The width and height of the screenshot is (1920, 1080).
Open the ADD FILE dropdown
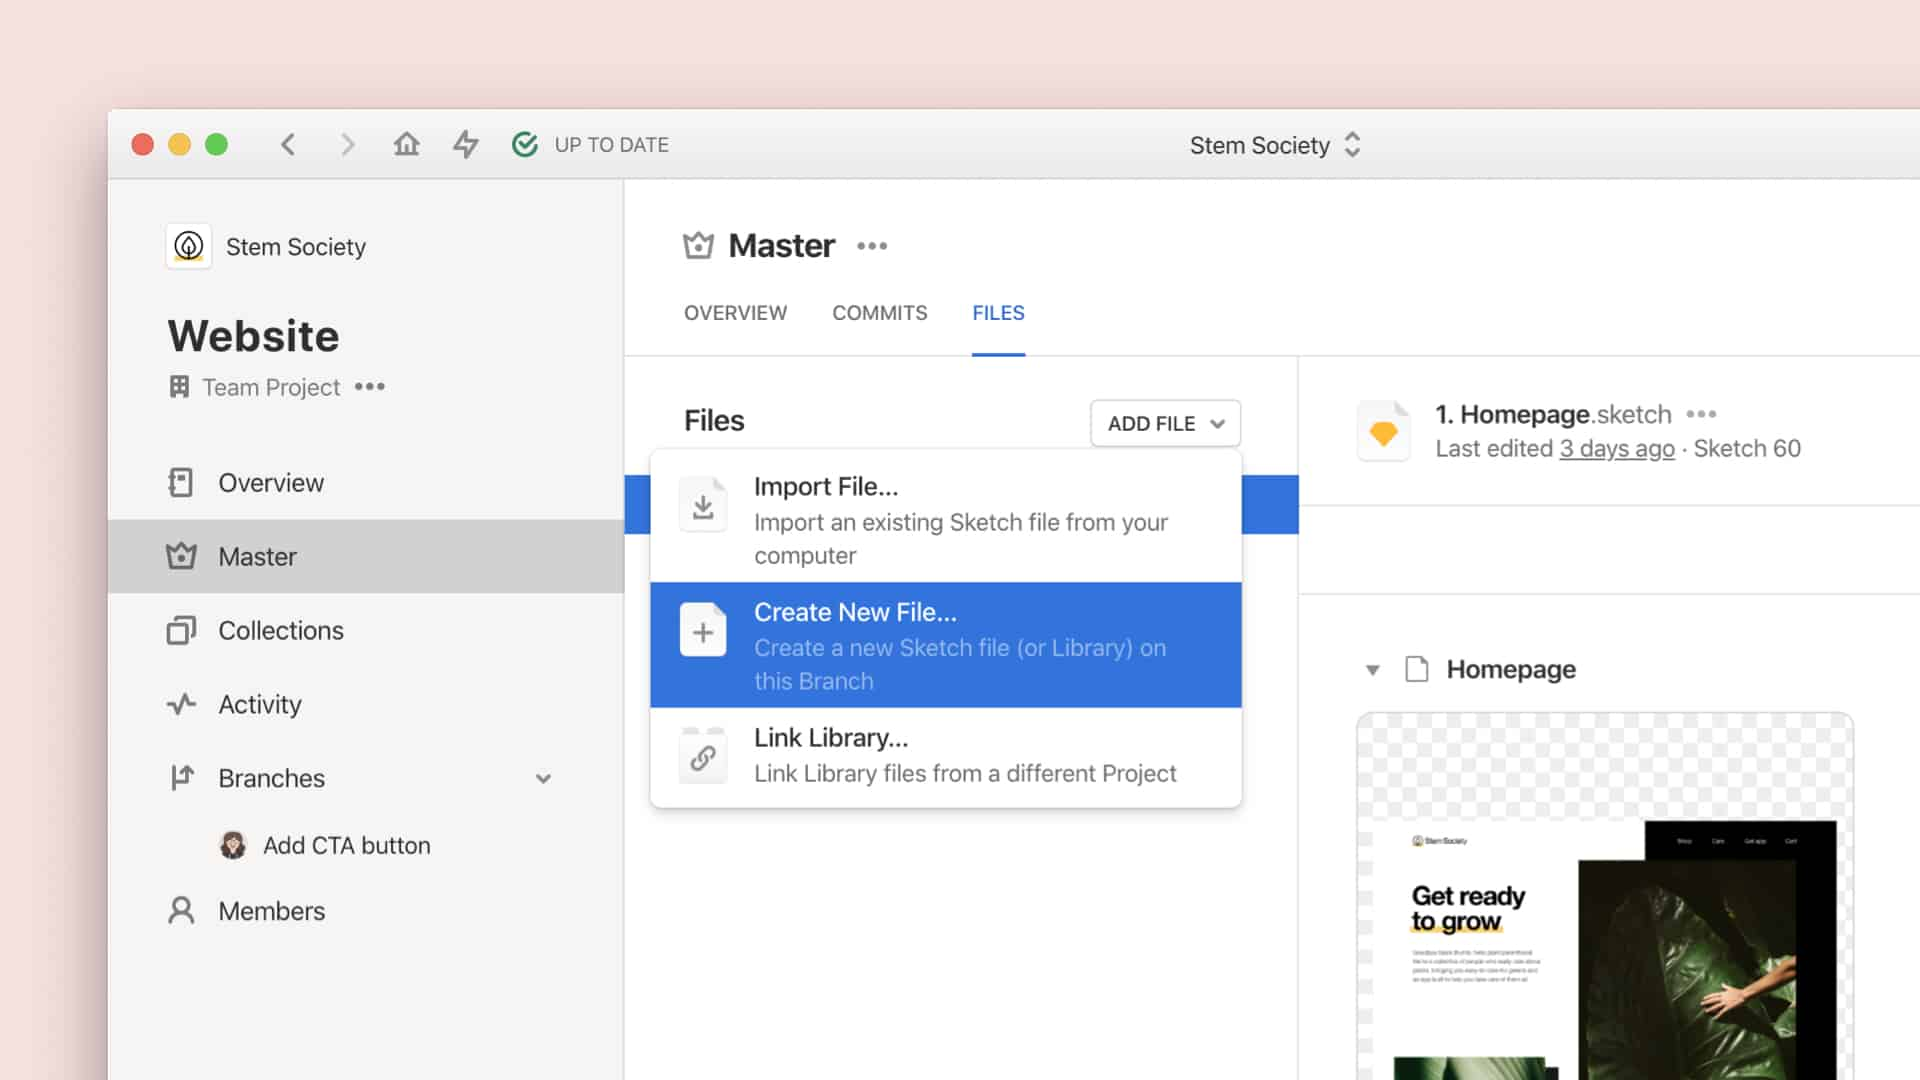(1165, 424)
